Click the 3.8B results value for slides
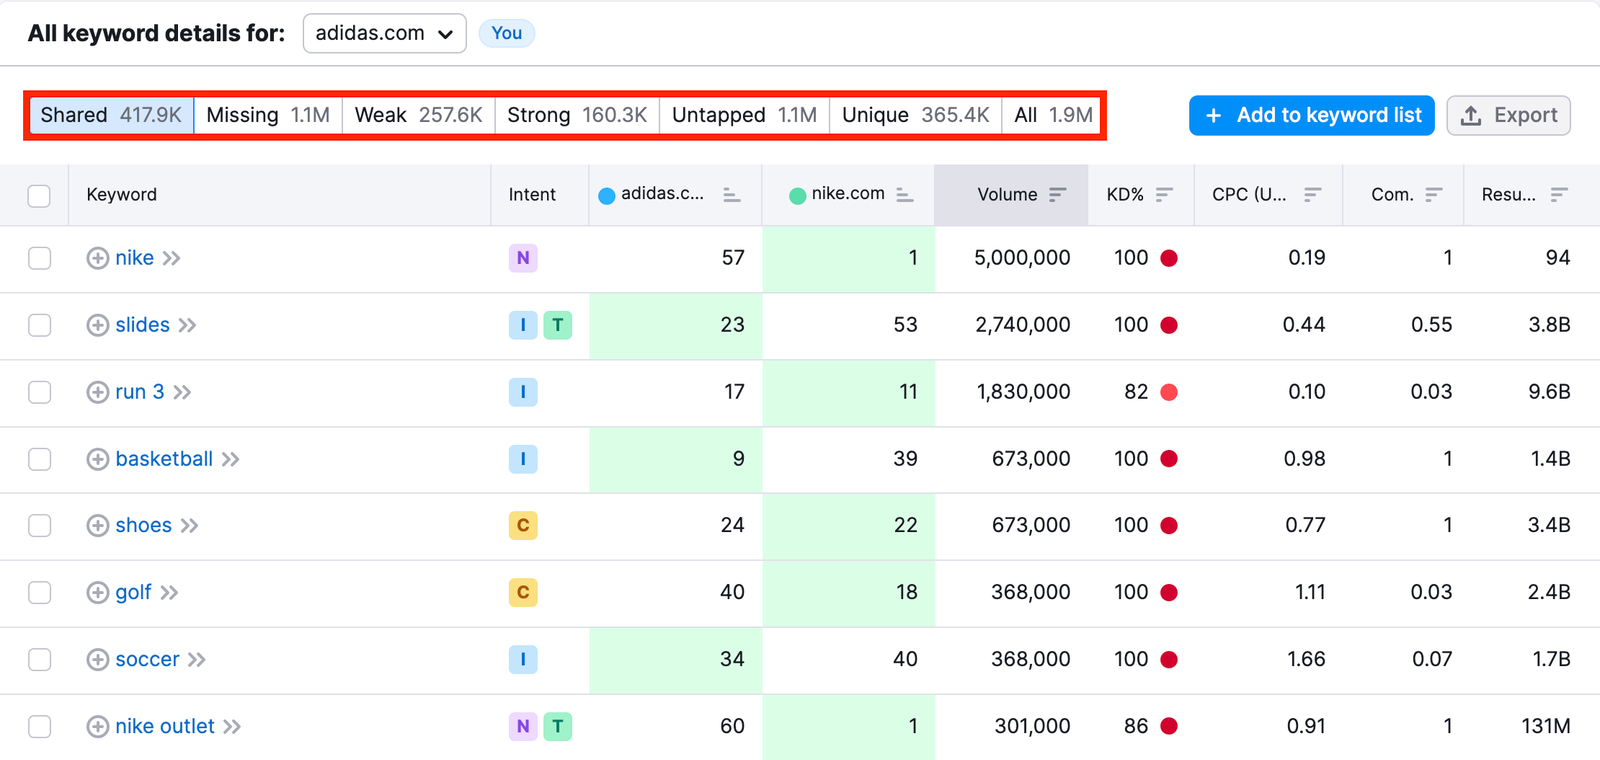Viewport: 1600px width, 760px height. coord(1549,325)
